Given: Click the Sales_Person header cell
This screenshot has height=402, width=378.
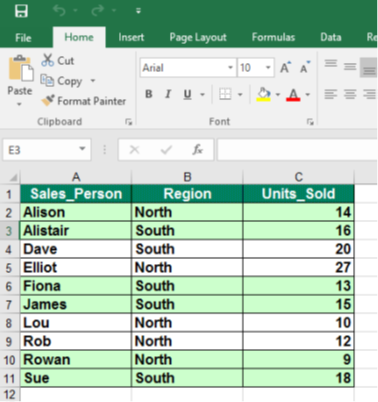Looking at the screenshot, I should pos(76,194).
